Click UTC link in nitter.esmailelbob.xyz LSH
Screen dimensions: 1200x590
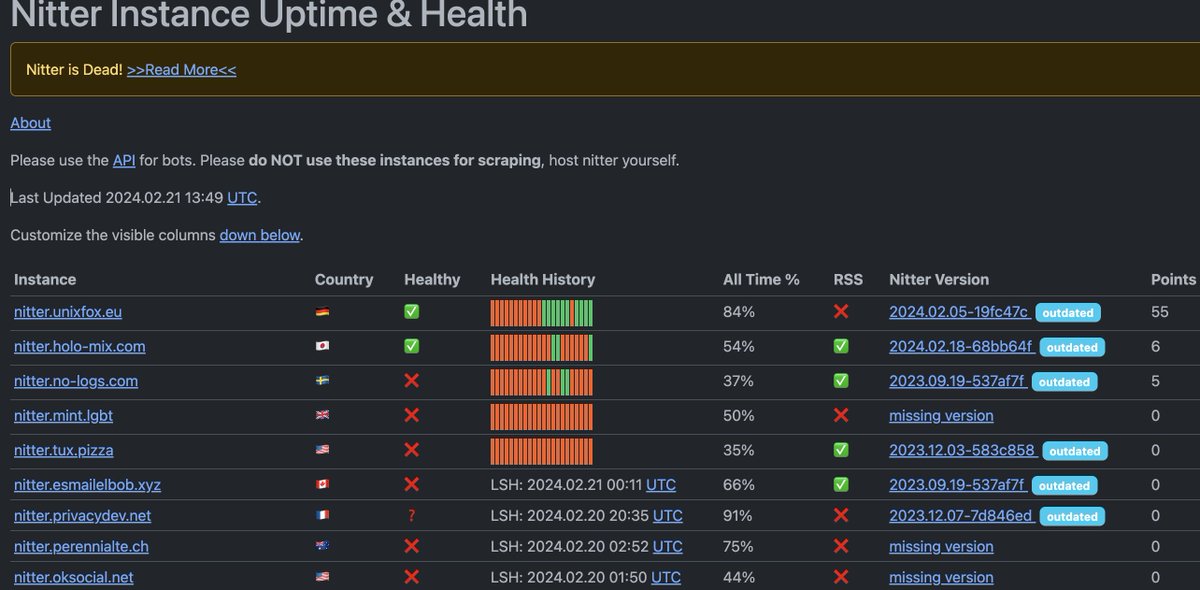tap(661, 485)
